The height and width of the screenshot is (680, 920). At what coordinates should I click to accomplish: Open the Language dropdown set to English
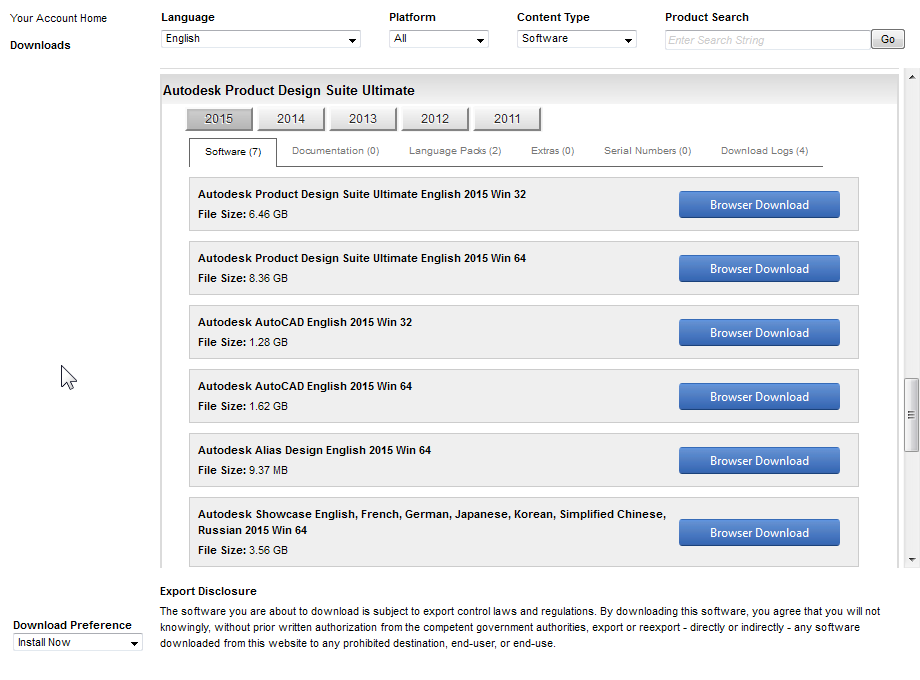[x=260, y=39]
